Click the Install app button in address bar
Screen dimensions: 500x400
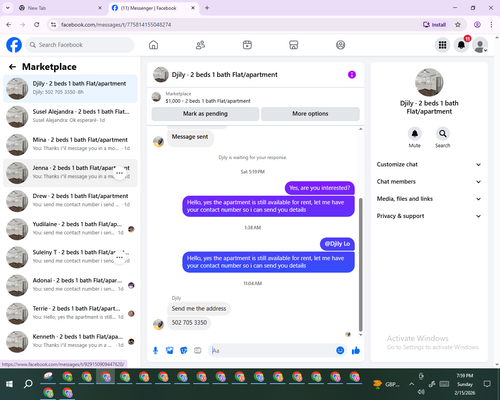(x=434, y=25)
